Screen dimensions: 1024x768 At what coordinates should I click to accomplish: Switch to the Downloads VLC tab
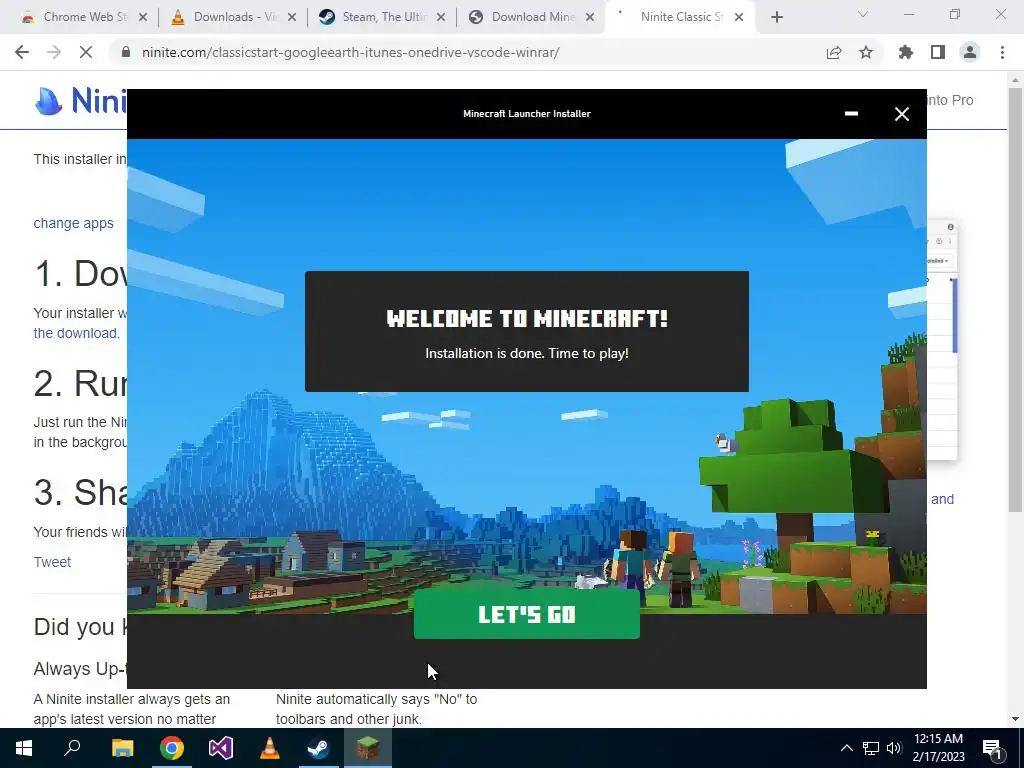(x=232, y=17)
